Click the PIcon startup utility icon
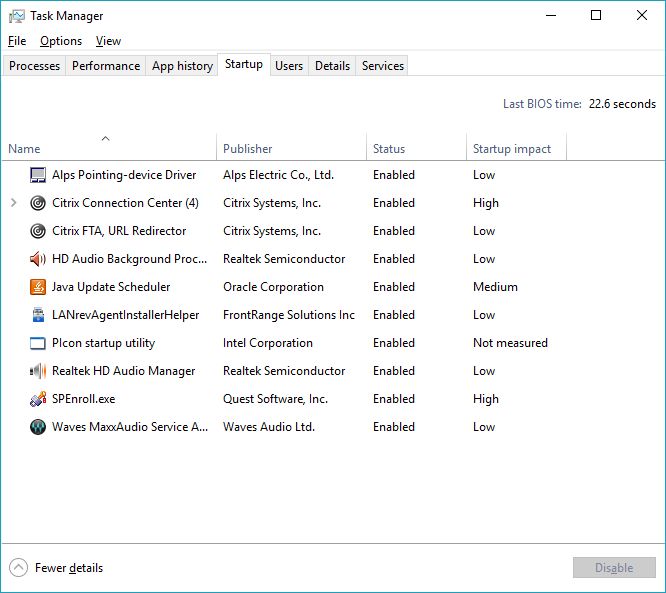 [38, 343]
